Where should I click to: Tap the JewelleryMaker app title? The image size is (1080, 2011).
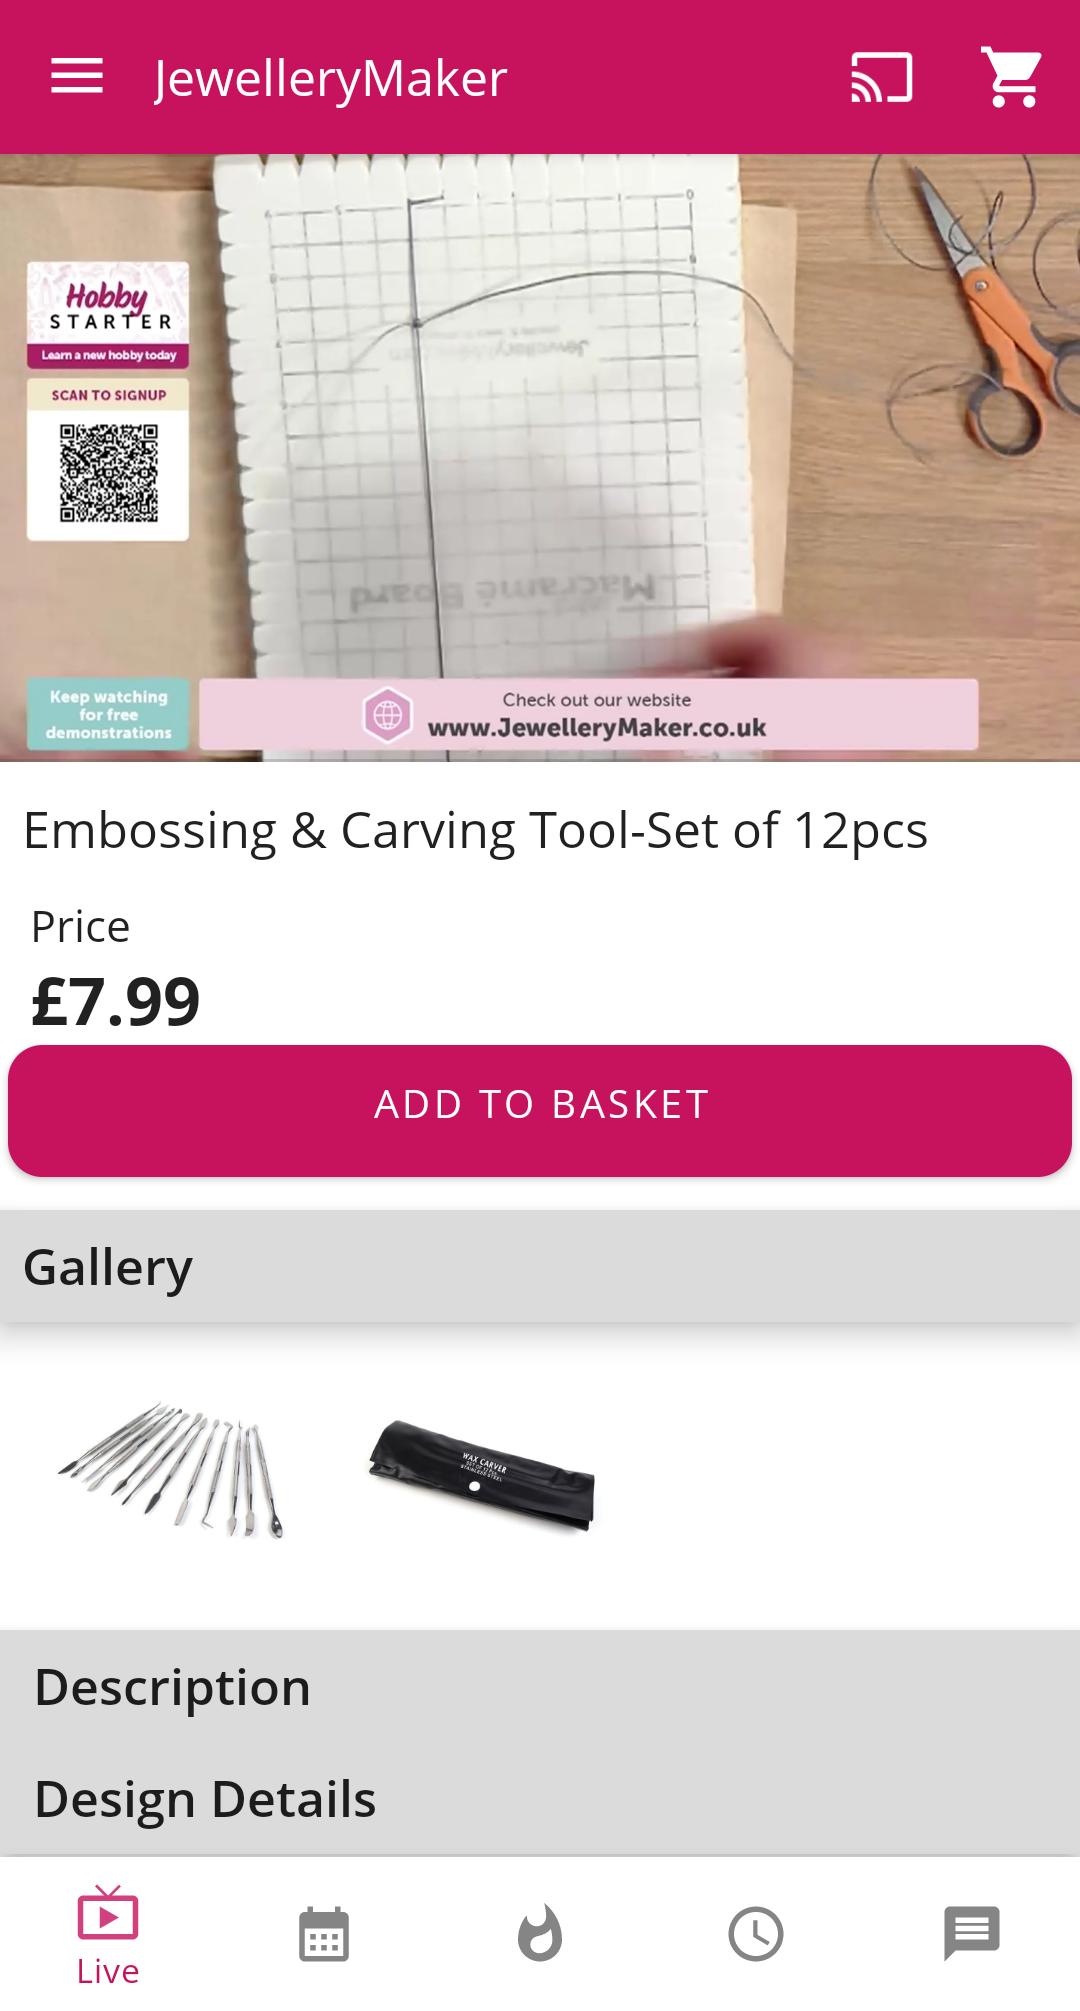tap(331, 78)
